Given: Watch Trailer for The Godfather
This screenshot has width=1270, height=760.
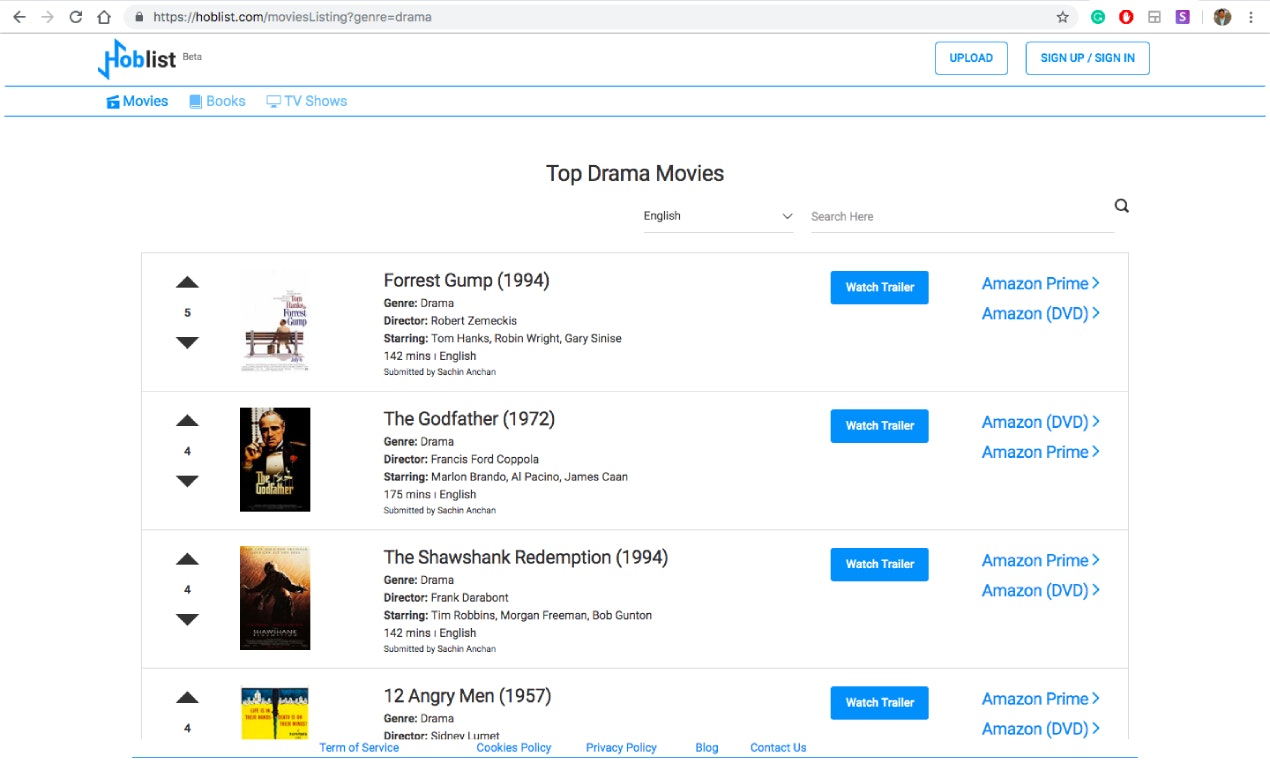Looking at the screenshot, I should pyautogui.click(x=879, y=426).
